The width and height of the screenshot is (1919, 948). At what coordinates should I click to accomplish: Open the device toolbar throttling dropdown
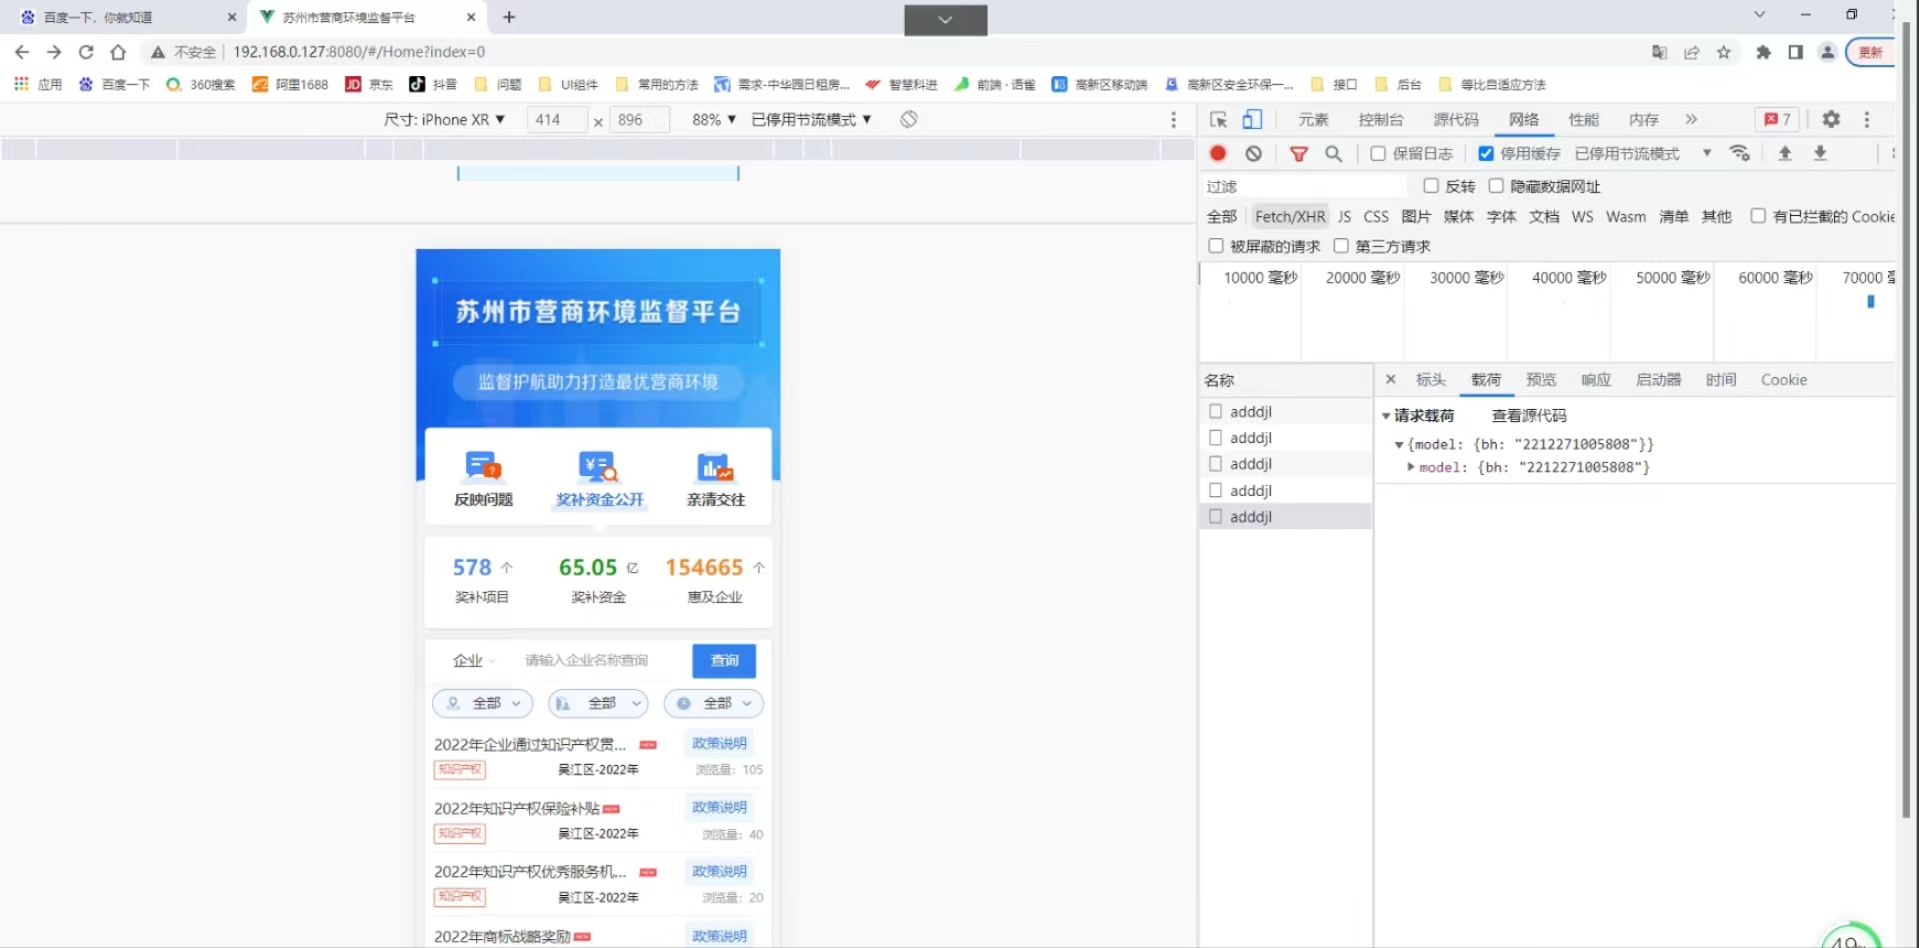coord(811,119)
